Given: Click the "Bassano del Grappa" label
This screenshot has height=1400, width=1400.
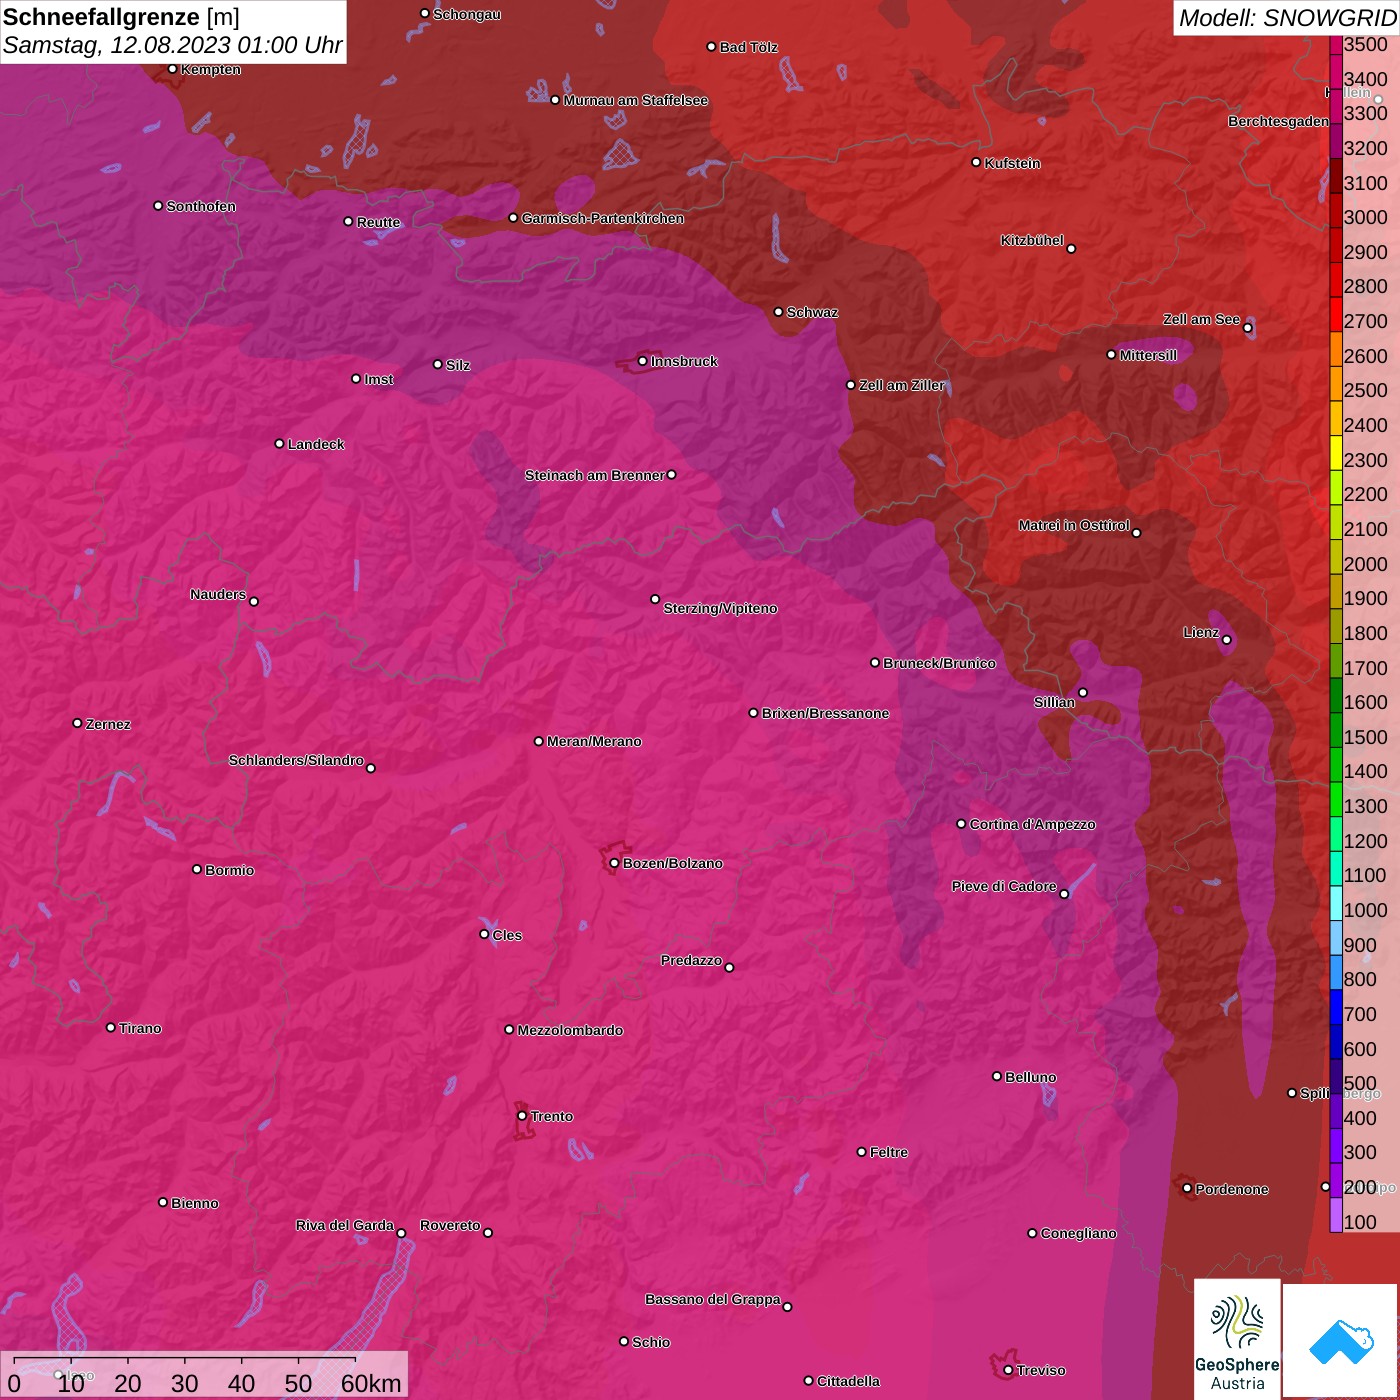Looking at the screenshot, I should [712, 1299].
